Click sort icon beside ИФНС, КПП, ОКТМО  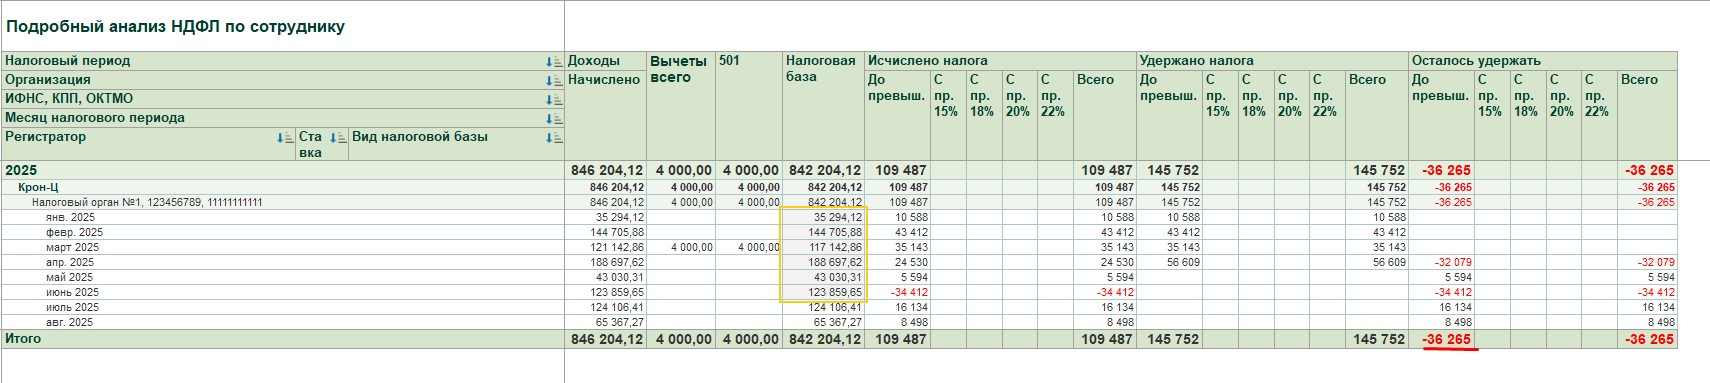click(x=554, y=99)
